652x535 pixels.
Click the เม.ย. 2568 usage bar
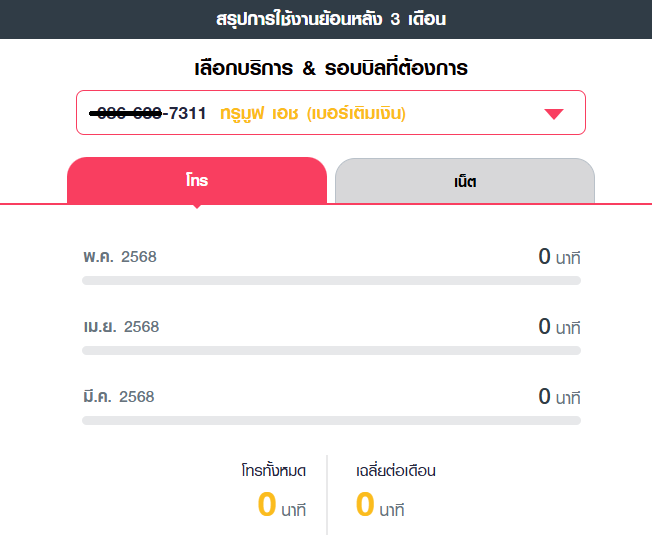pyautogui.click(x=331, y=350)
